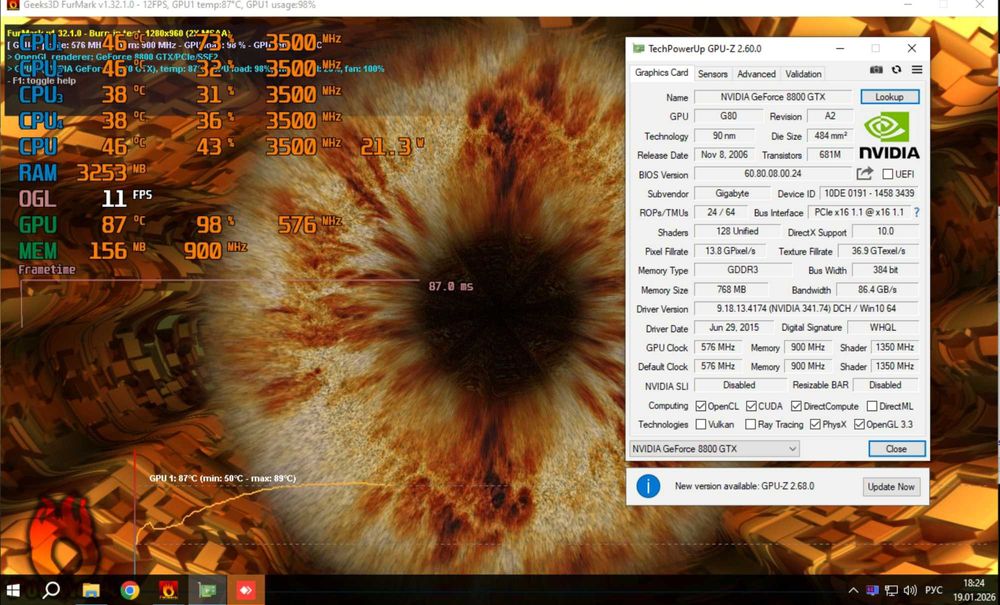This screenshot has height=605, width=1000.
Task: Click the Update Now button
Action: [x=891, y=486]
